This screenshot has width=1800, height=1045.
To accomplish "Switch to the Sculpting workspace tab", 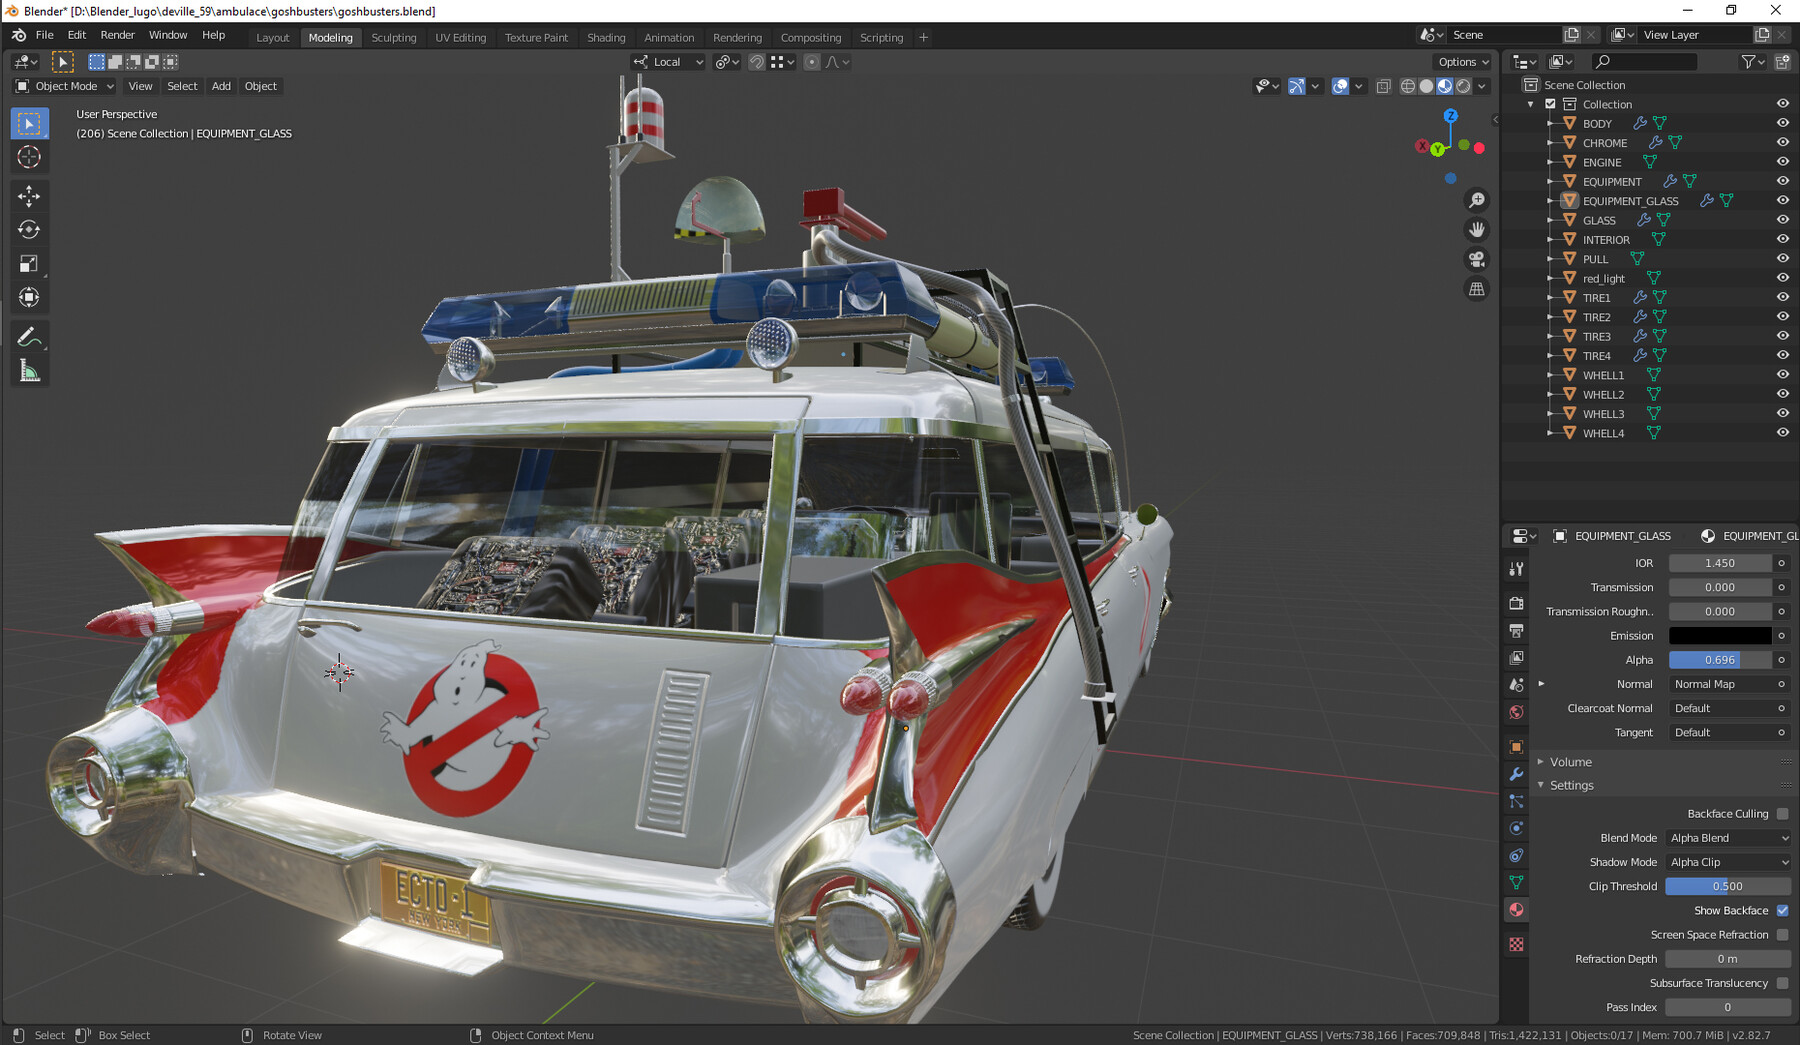I will [x=393, y=38].
